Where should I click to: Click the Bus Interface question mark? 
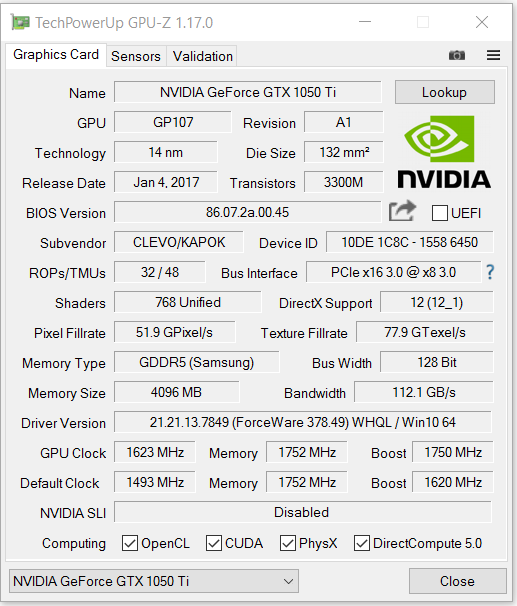tap(490, 272)
